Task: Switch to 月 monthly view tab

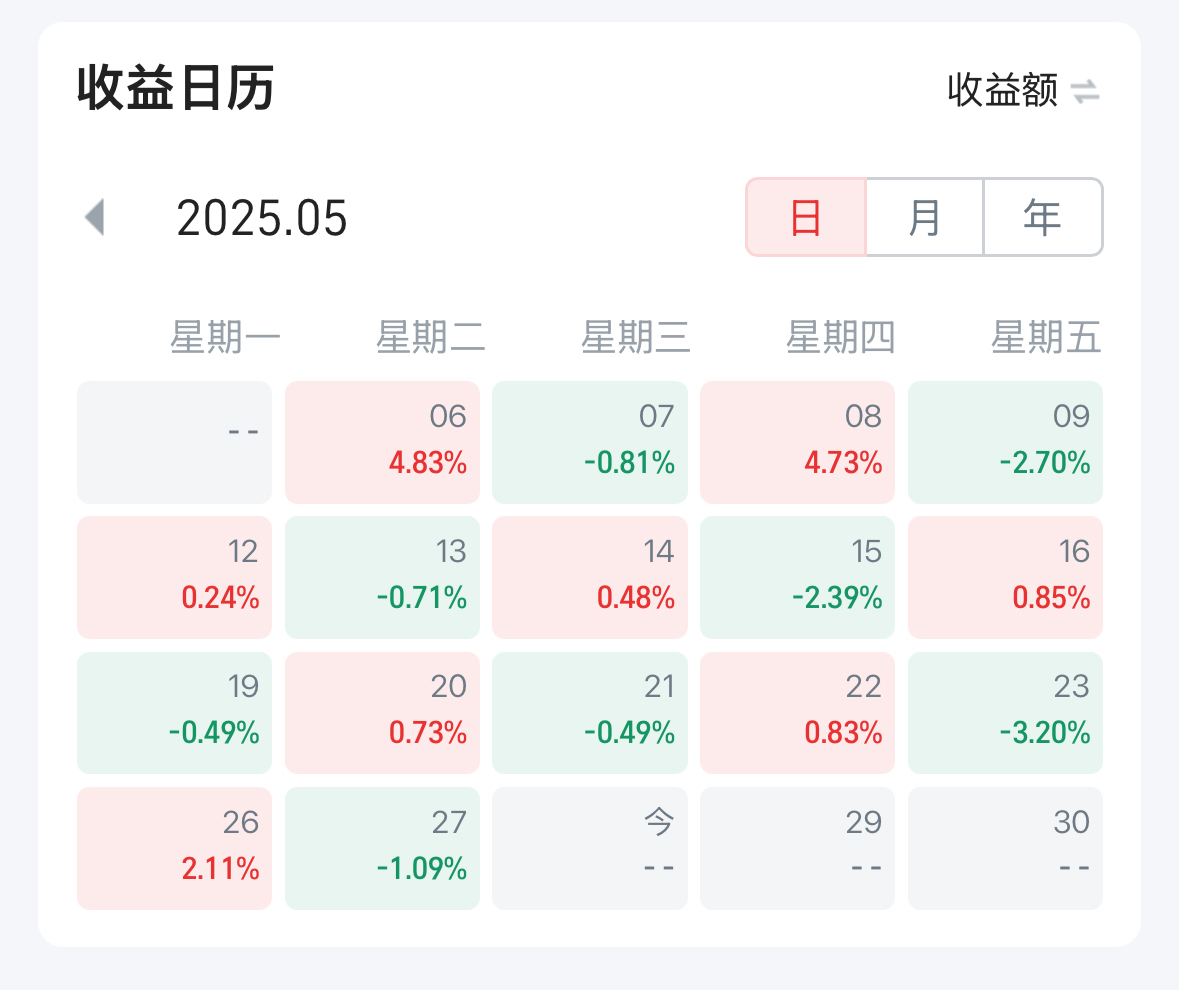Action: tap(925, 217)
